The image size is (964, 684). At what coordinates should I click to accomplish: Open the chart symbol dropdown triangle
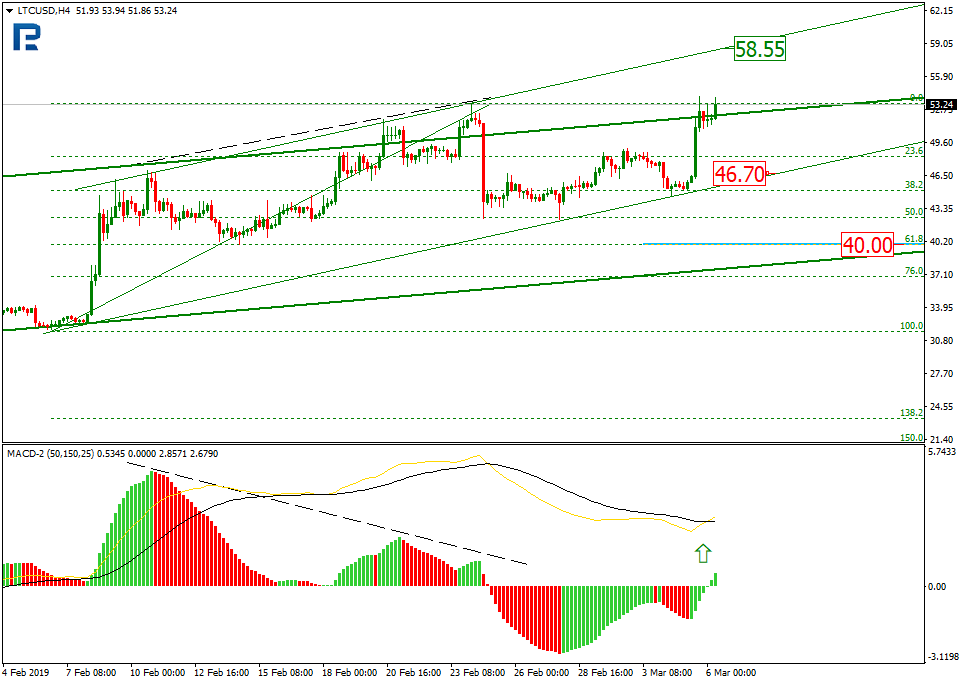9,10
